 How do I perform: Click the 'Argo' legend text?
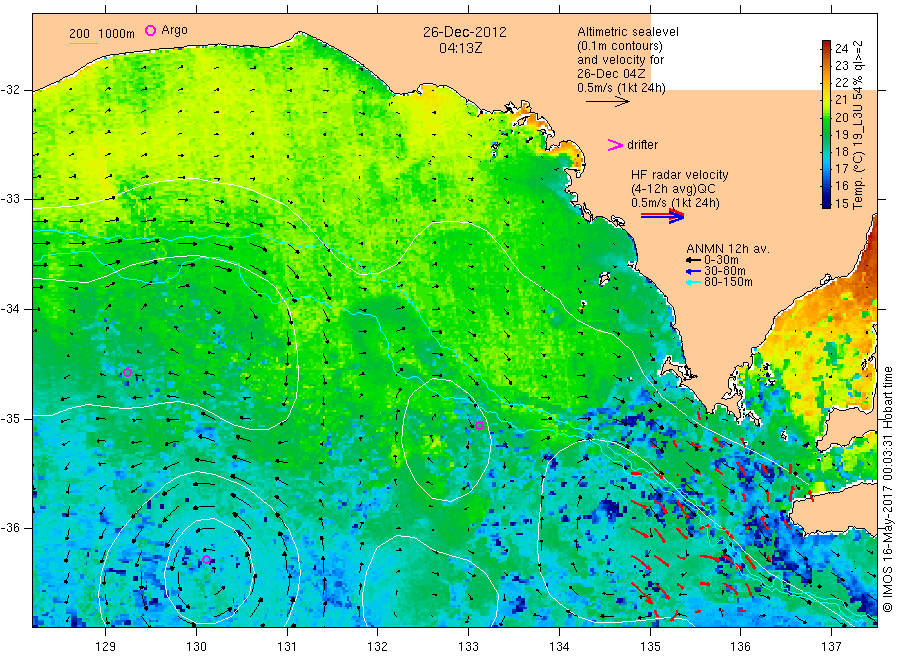coord(174,30)
